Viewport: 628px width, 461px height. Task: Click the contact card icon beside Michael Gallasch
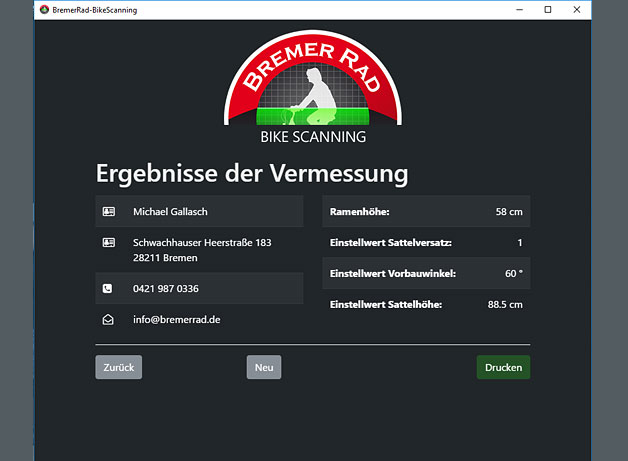(x=109, y=211)
